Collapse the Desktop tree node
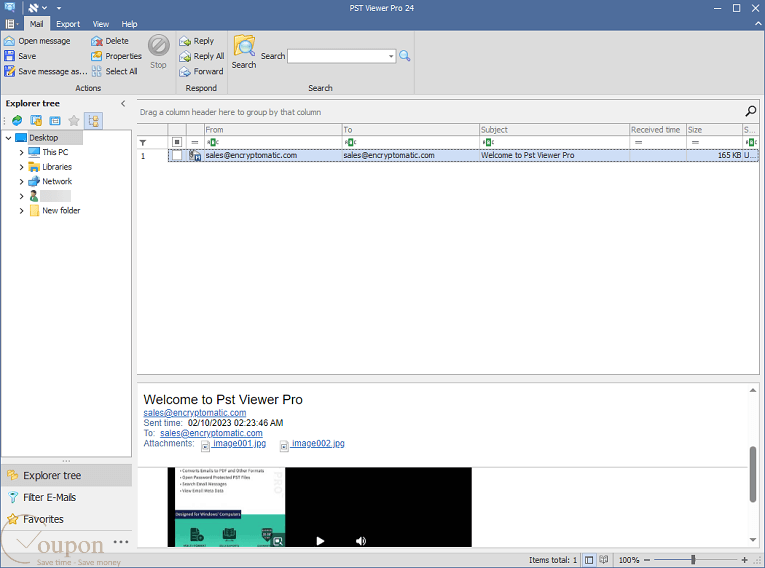 8,138
